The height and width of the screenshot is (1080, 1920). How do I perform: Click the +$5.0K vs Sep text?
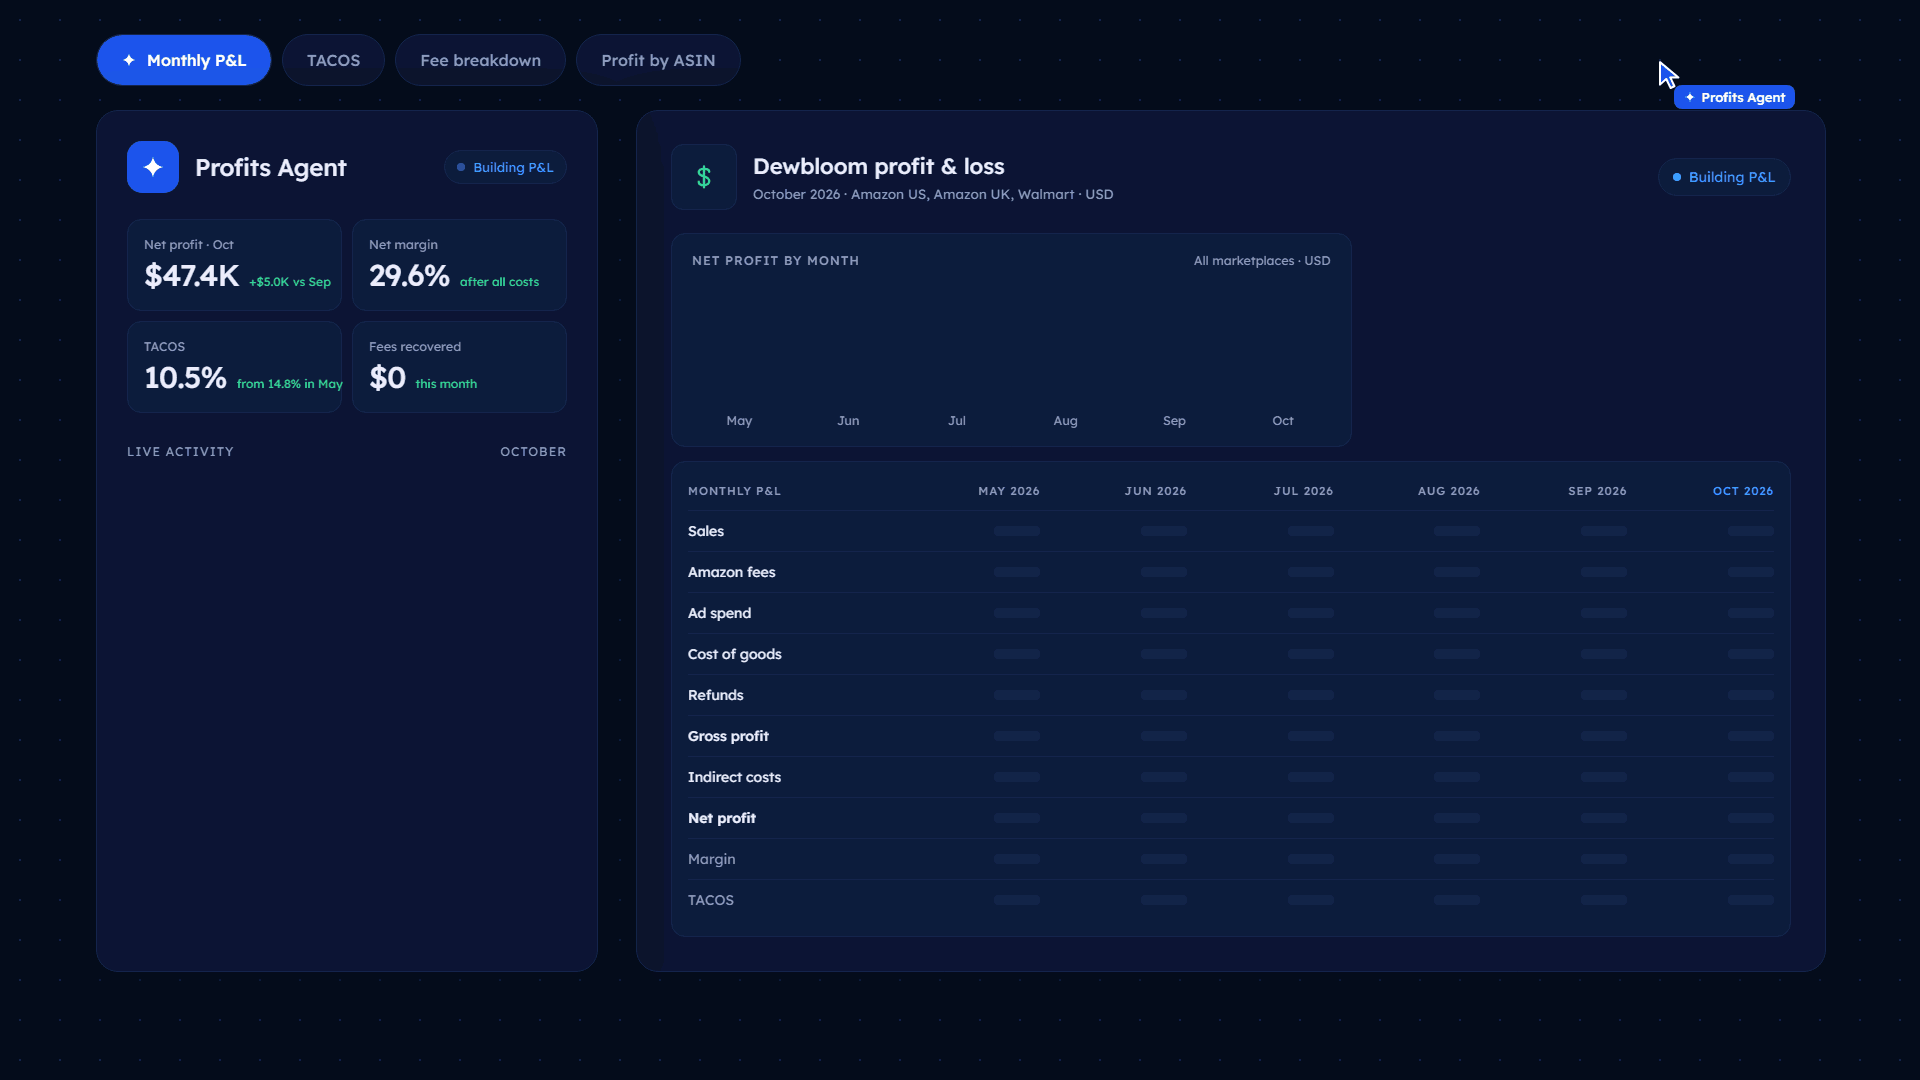pos(290,282)
